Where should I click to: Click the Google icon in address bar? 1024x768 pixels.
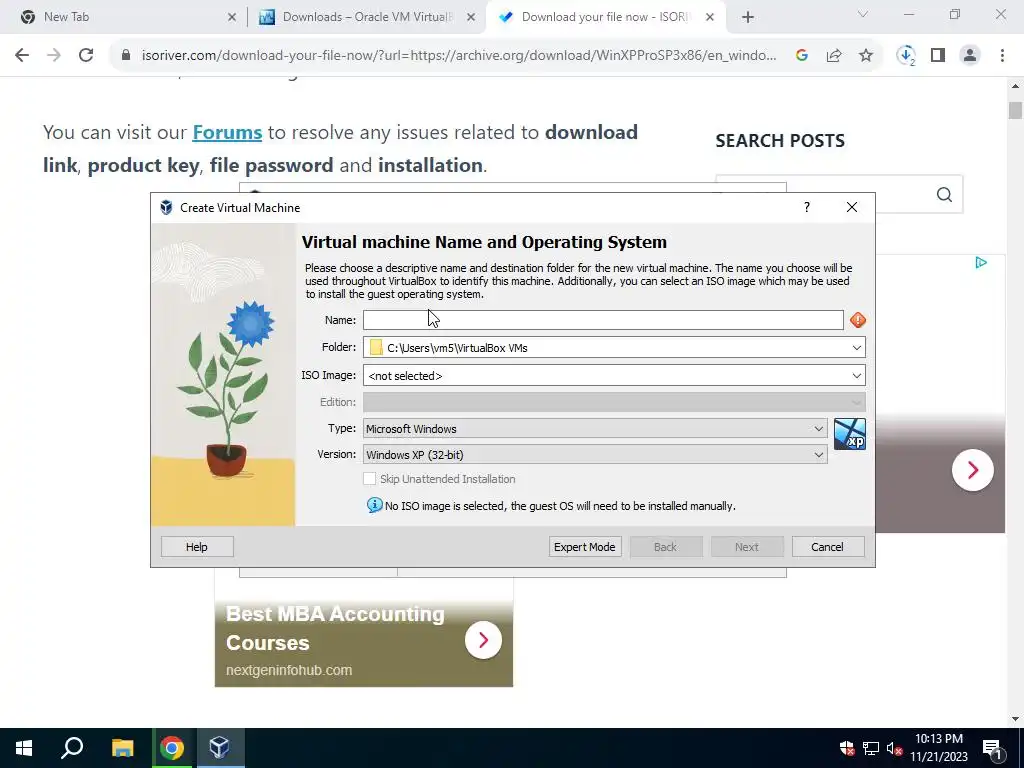(x=802, y=56)
